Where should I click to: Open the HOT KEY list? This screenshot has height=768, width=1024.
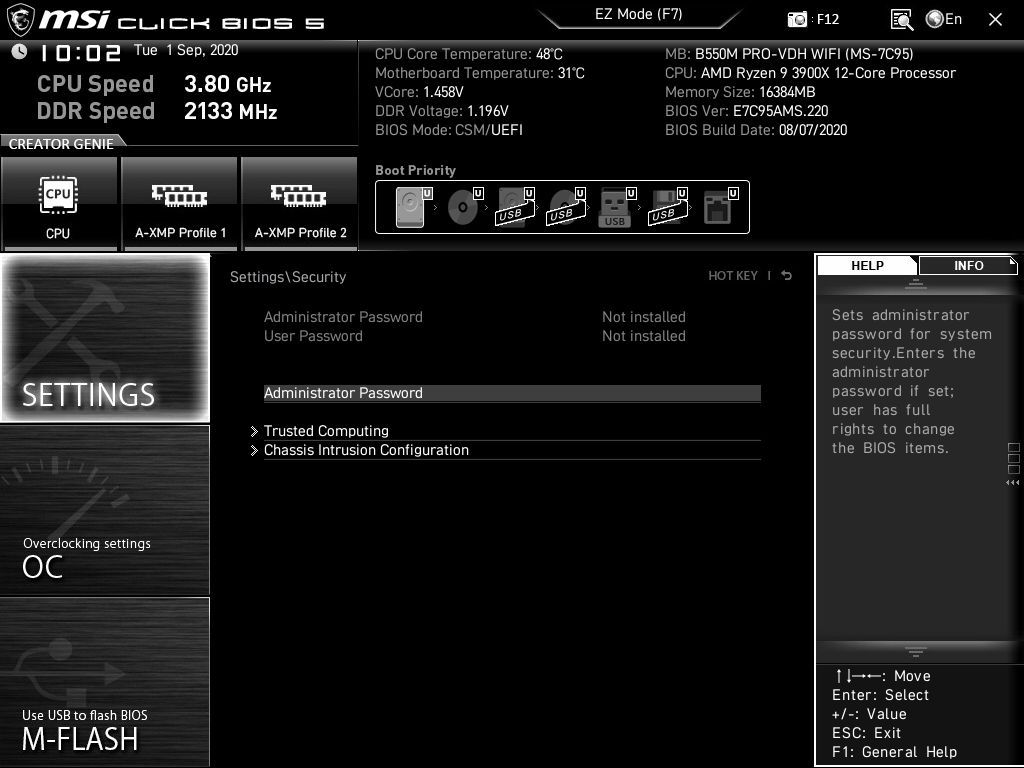(x=733, y=276)
